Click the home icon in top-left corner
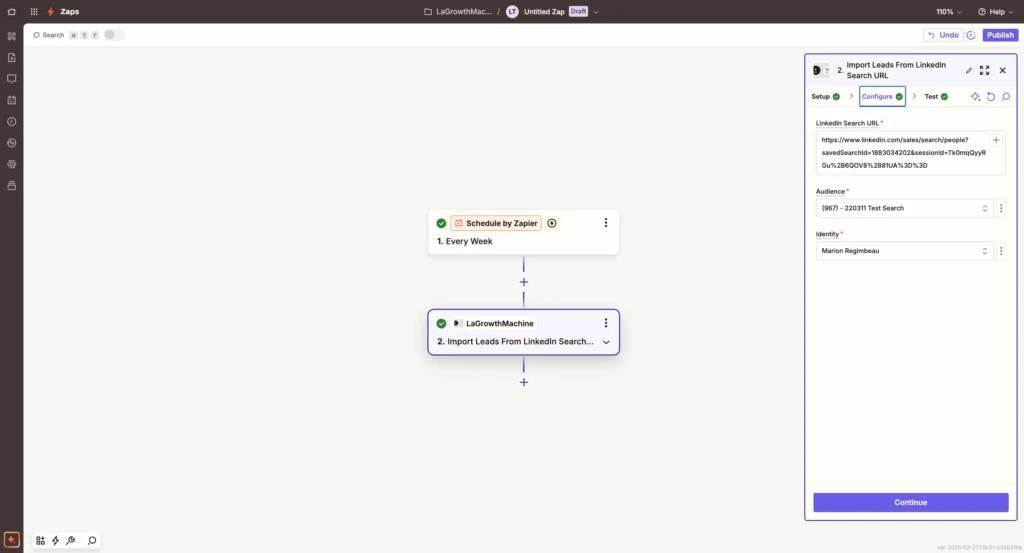 11,12
